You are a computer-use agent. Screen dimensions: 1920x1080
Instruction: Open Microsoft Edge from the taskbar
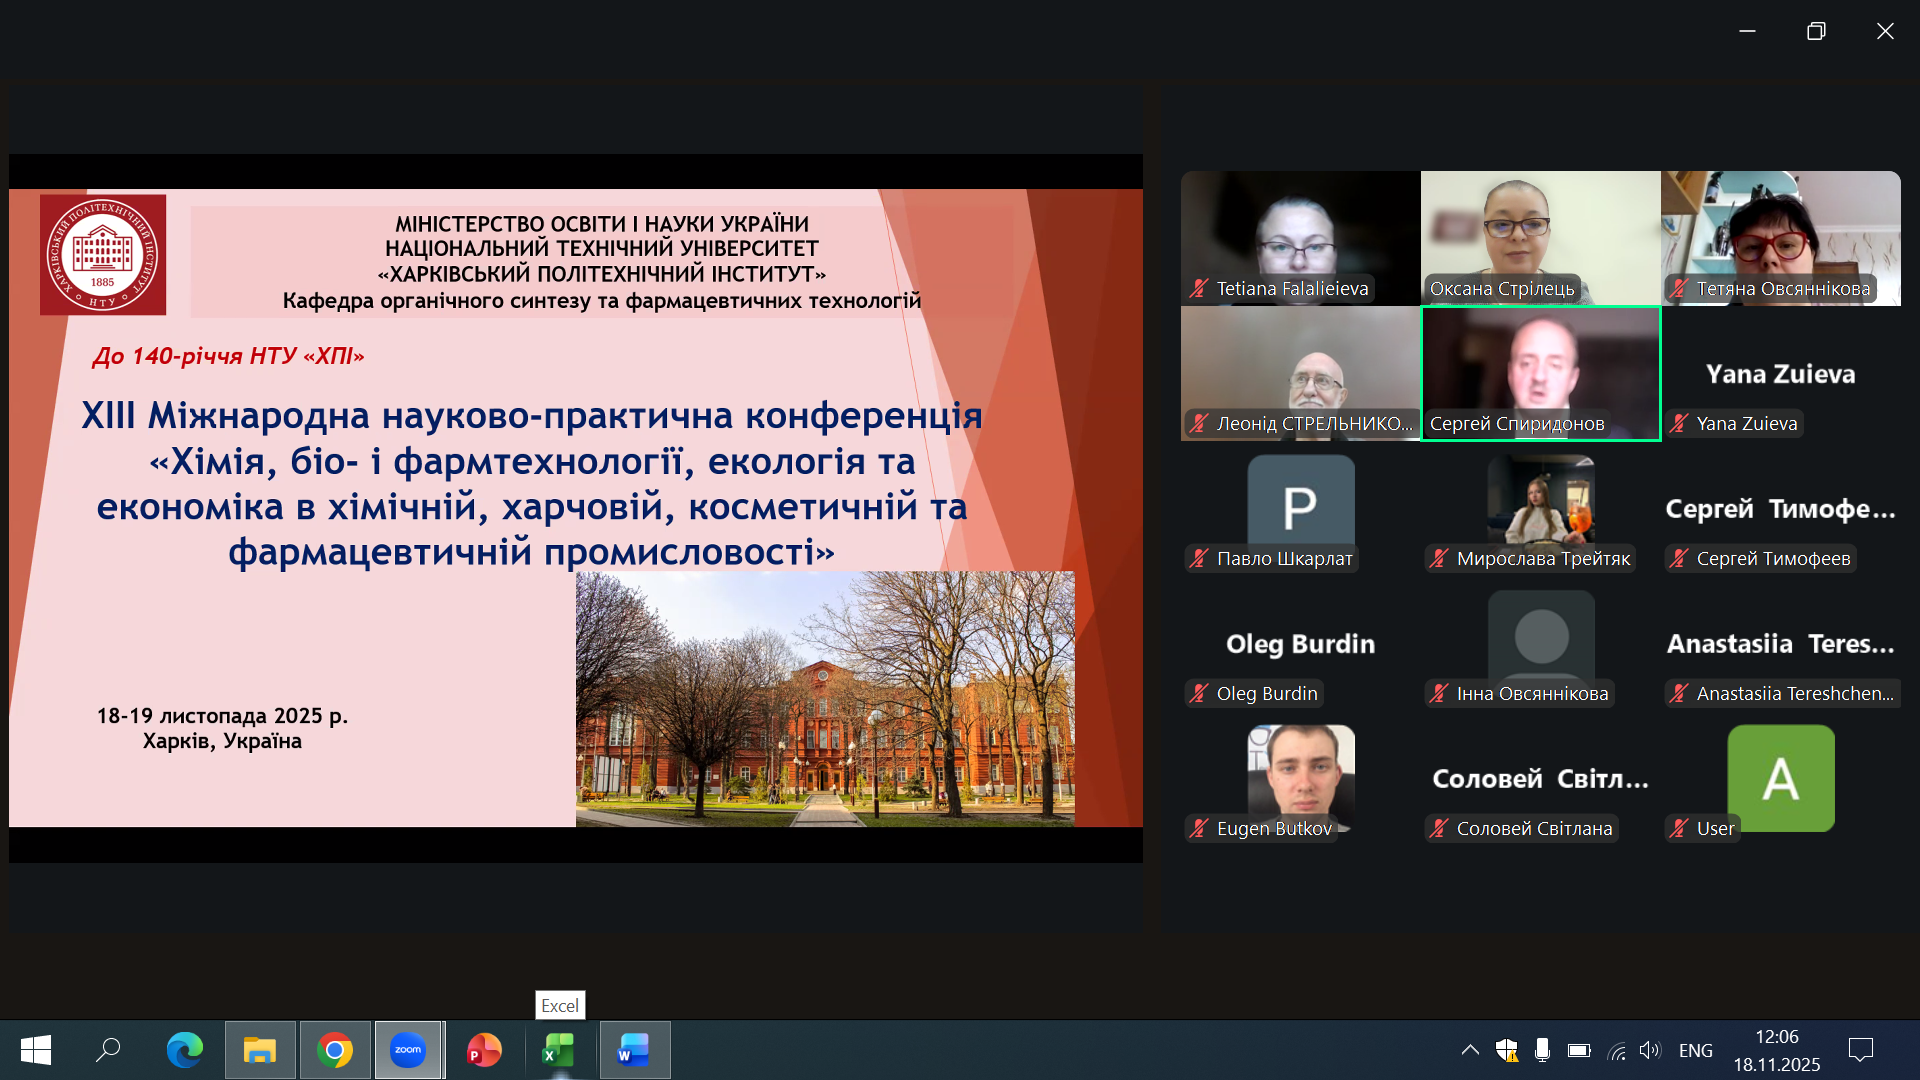click(x=184, y=1050)
